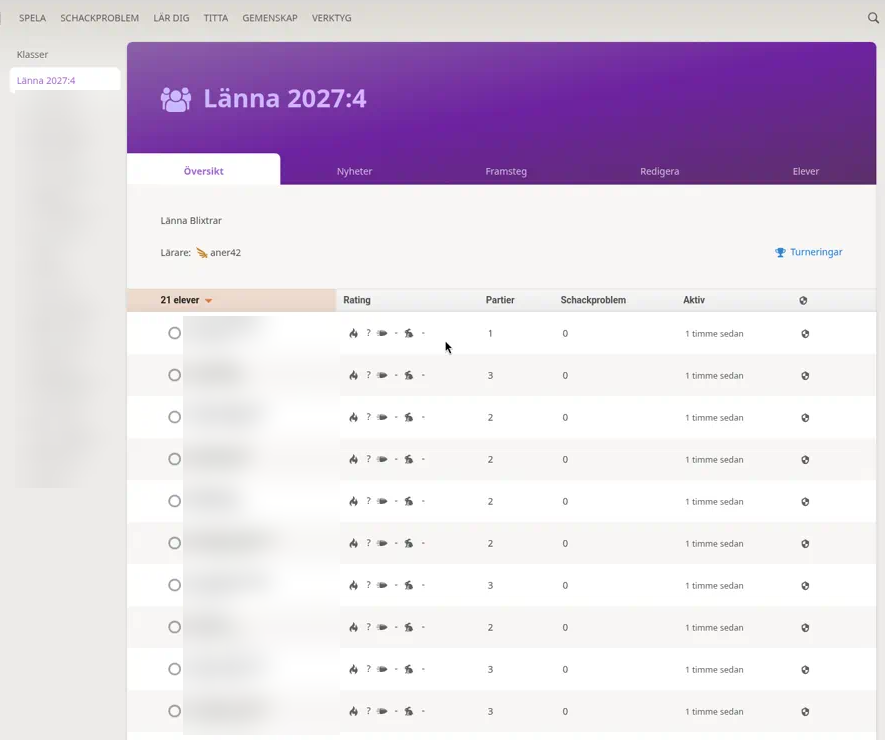The height and width of the screenshot is (740, 885).
Task: Click the bullet rating icon in the first student row
Action: (x=382, y=334)
